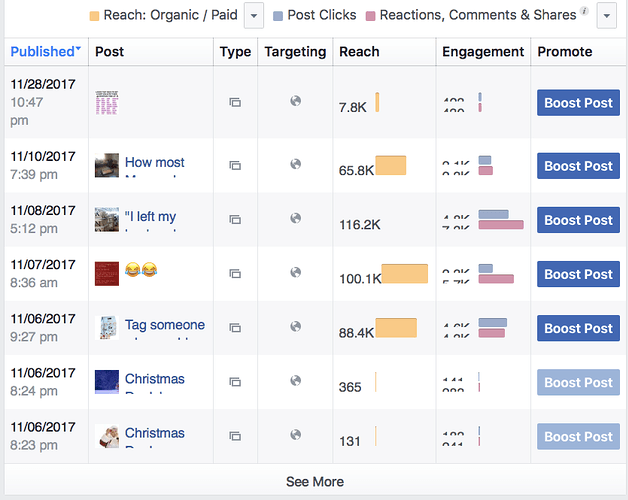
Task: Open the red thumbnail of 11/07/2017 post
Action: tap(107, 274)
